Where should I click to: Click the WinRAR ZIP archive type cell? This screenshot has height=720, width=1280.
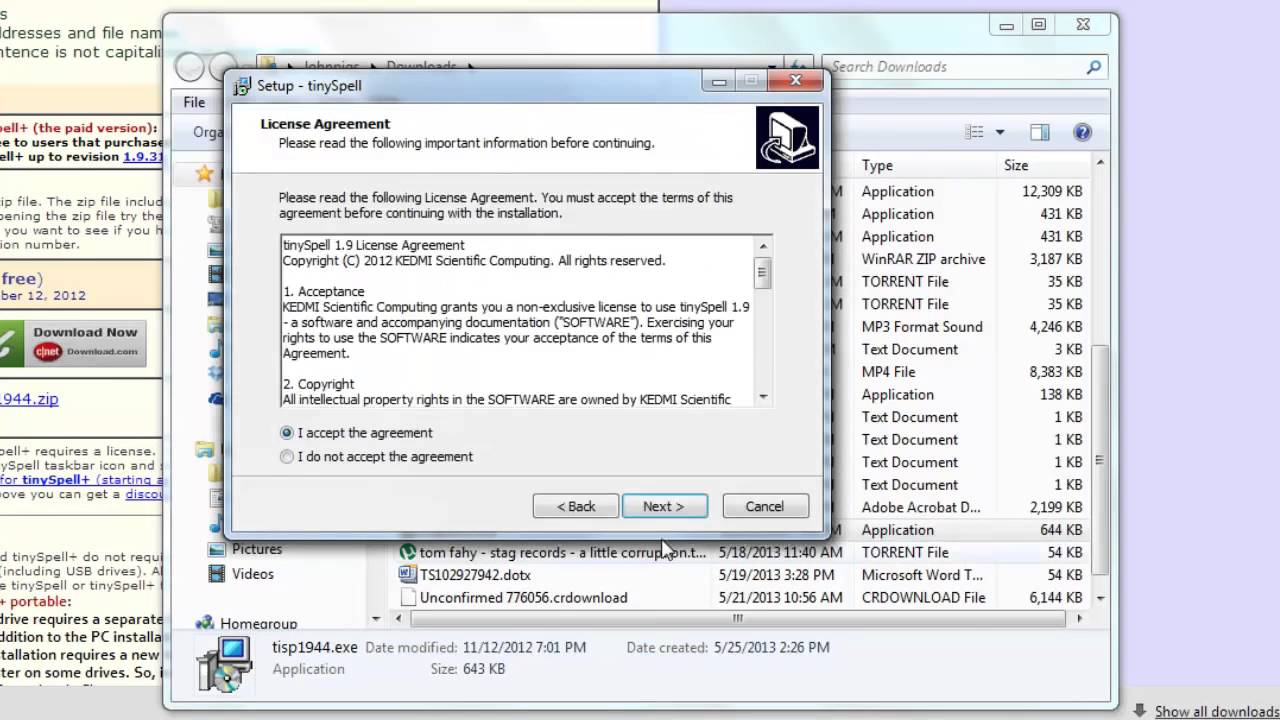pyautogui.click(x=923, y=259)
